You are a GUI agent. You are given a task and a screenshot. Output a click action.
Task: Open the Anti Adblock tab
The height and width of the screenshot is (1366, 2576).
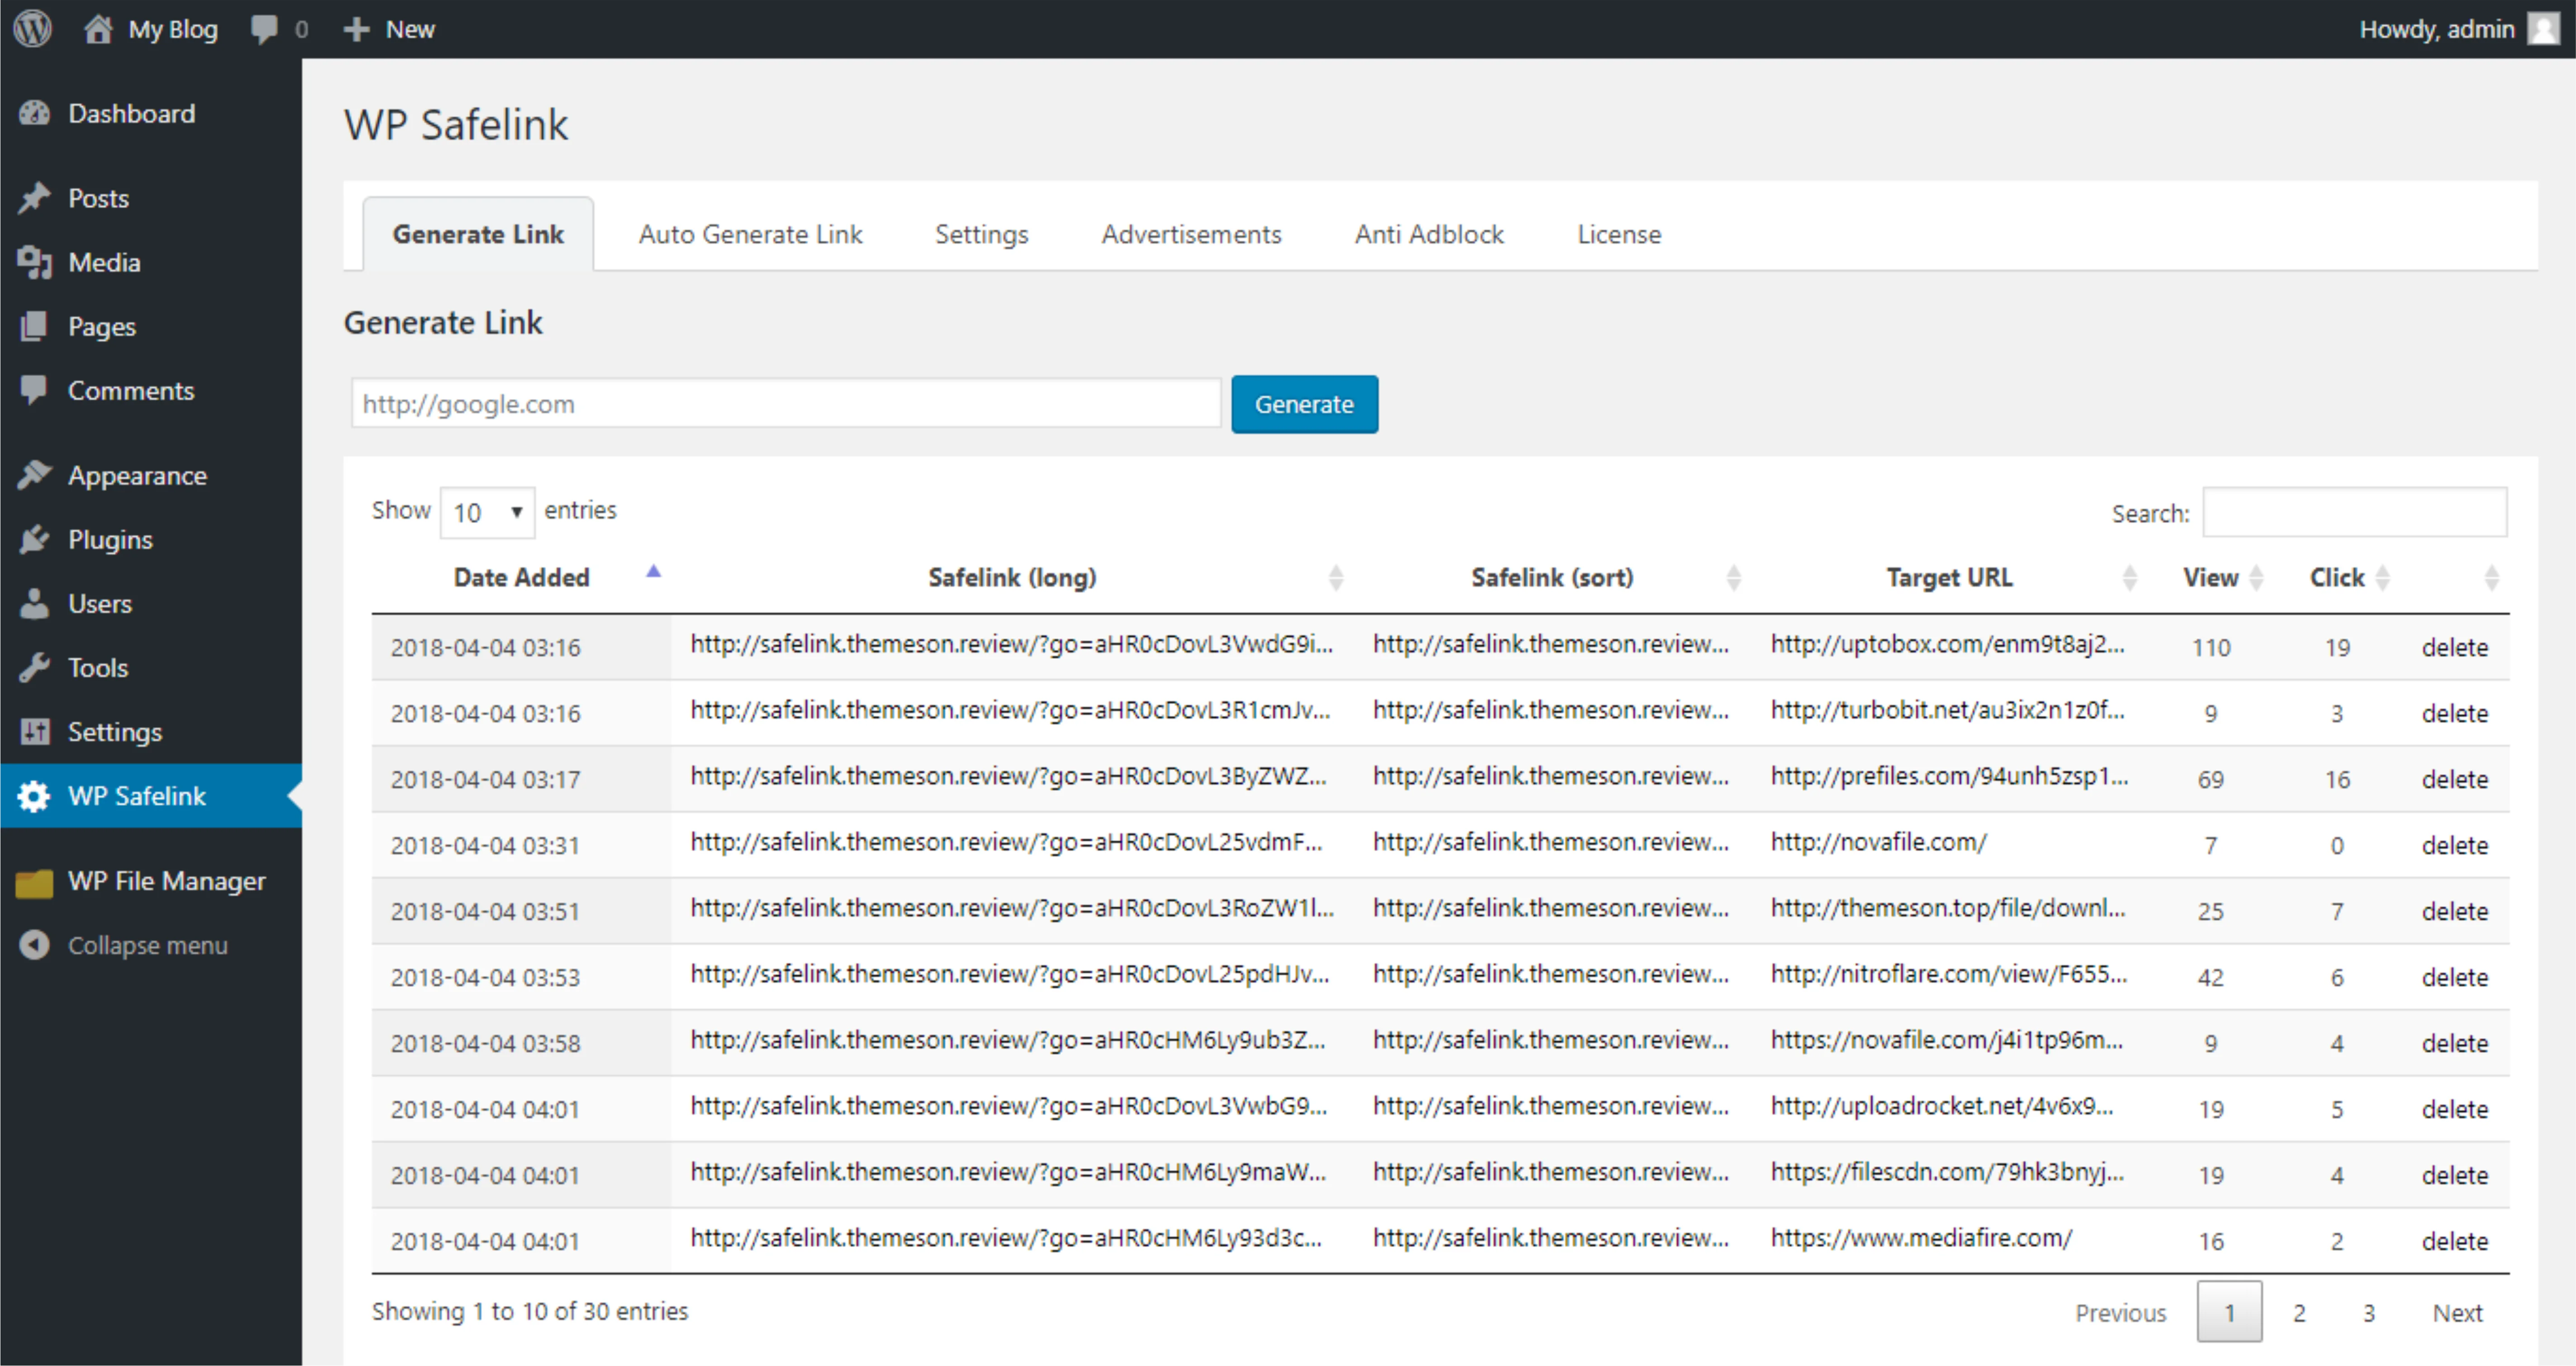tap(1428, 234)
